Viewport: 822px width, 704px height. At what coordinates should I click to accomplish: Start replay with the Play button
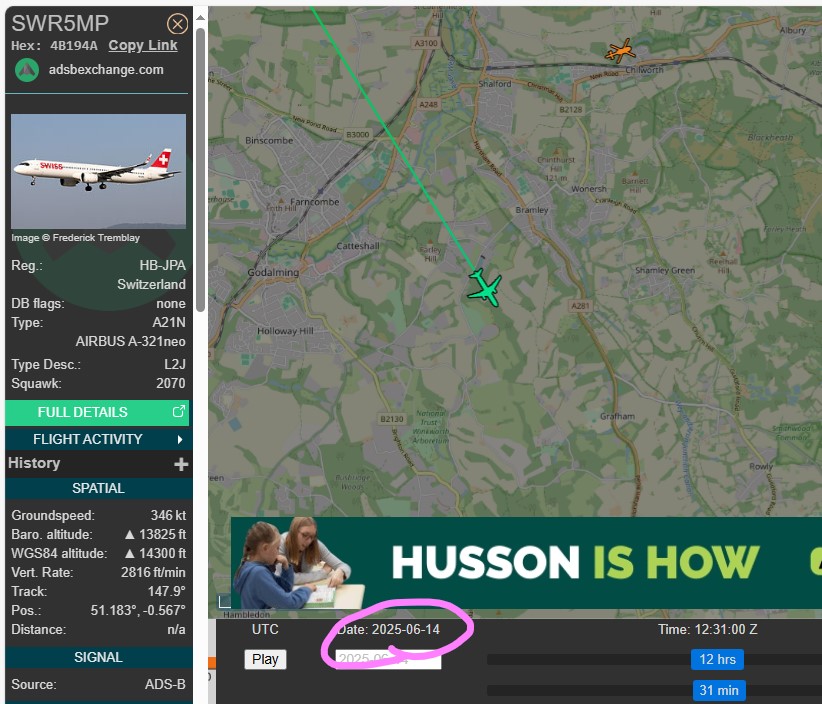coord(265,659)
